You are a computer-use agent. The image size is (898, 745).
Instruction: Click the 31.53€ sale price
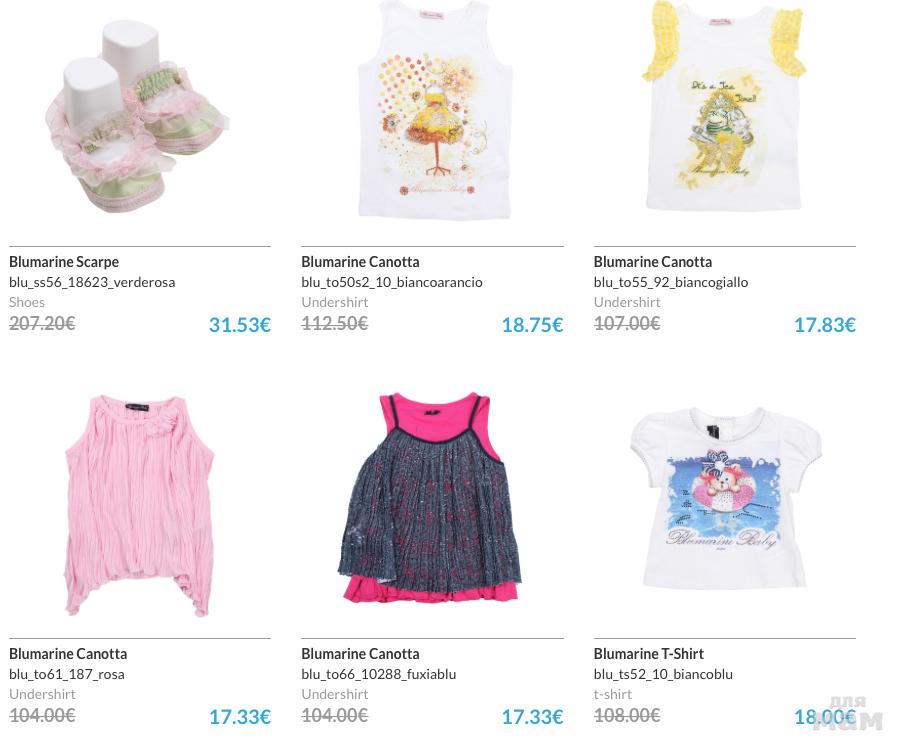(x=239, y=325)
